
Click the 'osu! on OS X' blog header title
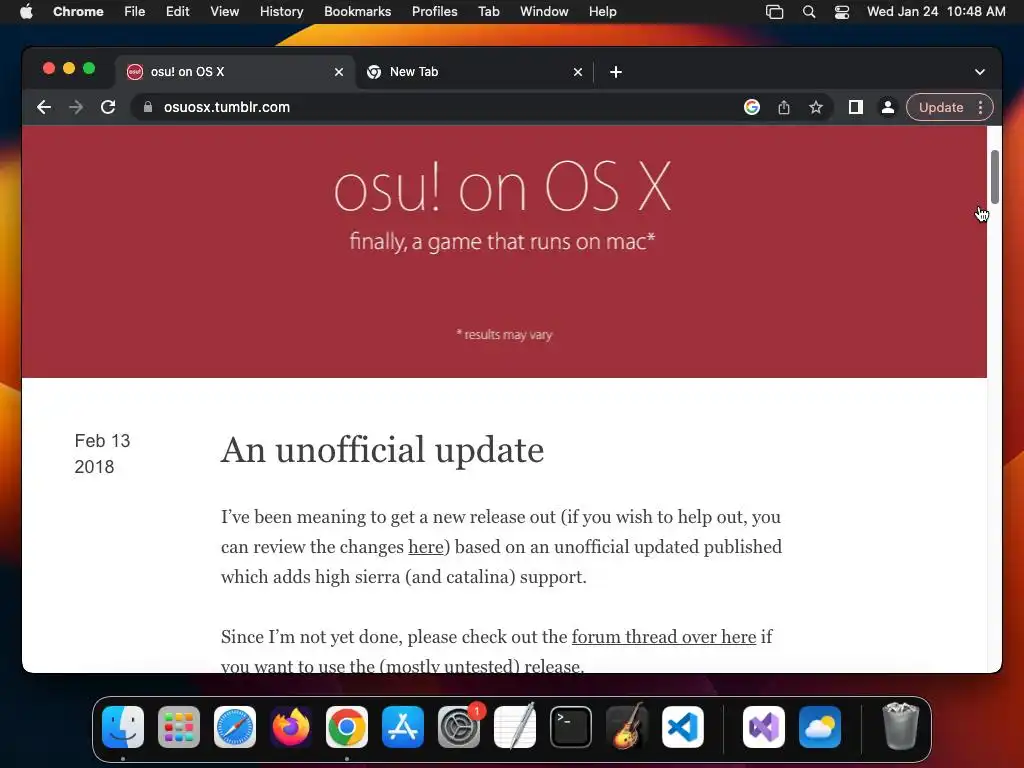[502, 187]
